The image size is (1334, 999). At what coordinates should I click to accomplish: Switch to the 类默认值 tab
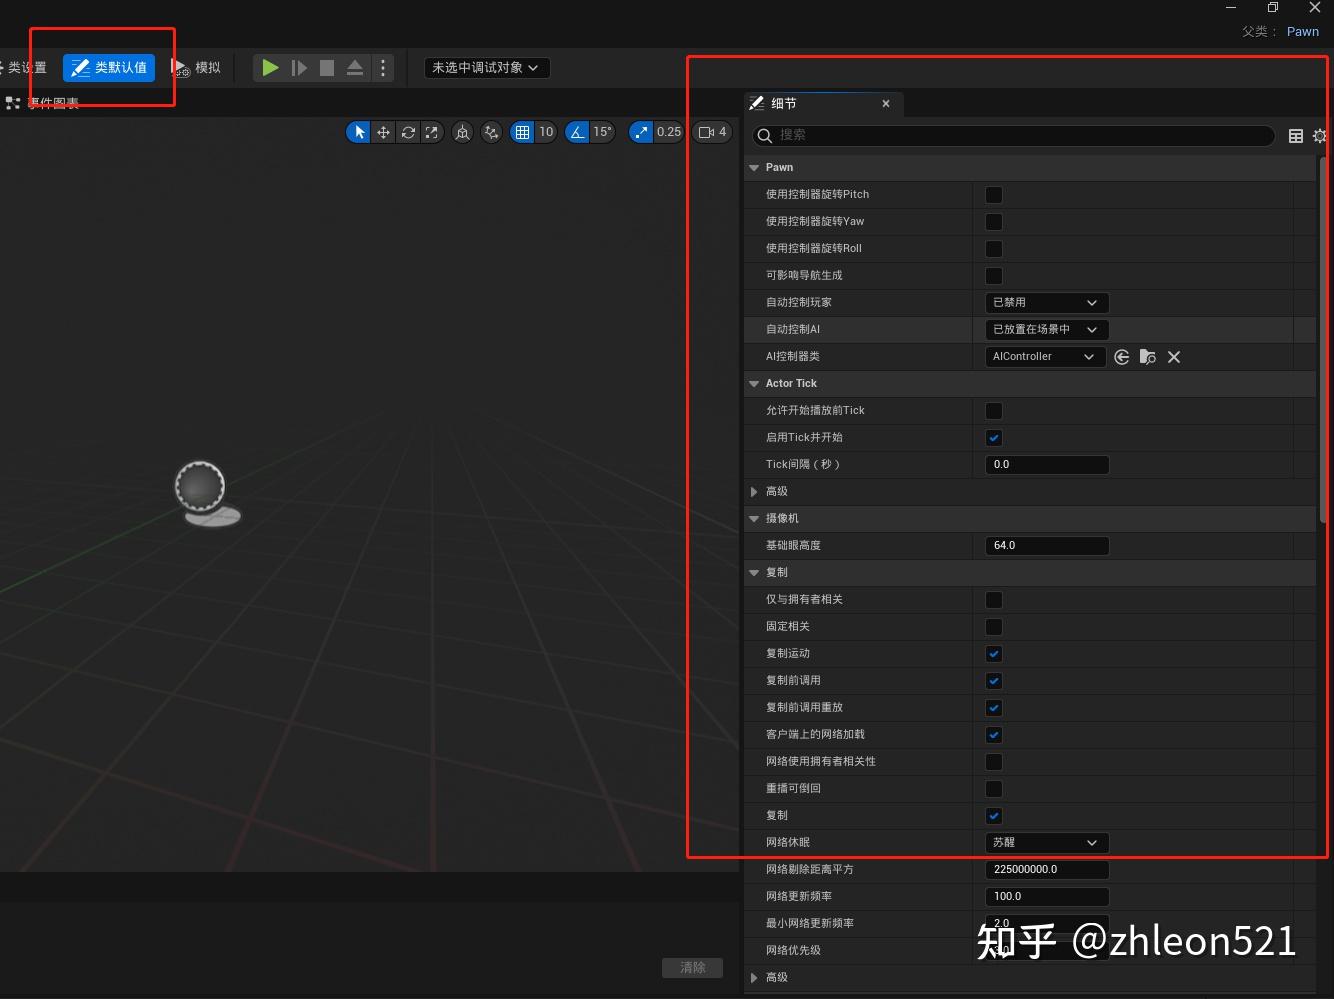108,67
